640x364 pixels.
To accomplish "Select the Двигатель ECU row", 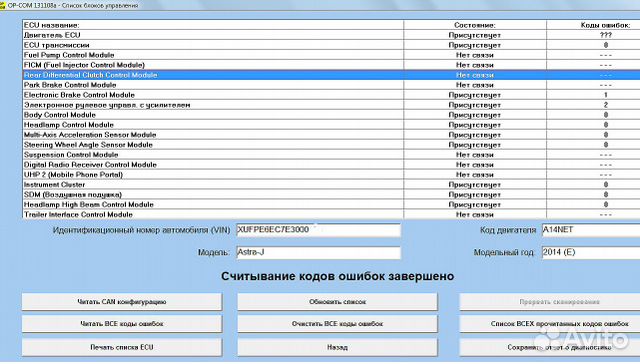I will 331,35.
